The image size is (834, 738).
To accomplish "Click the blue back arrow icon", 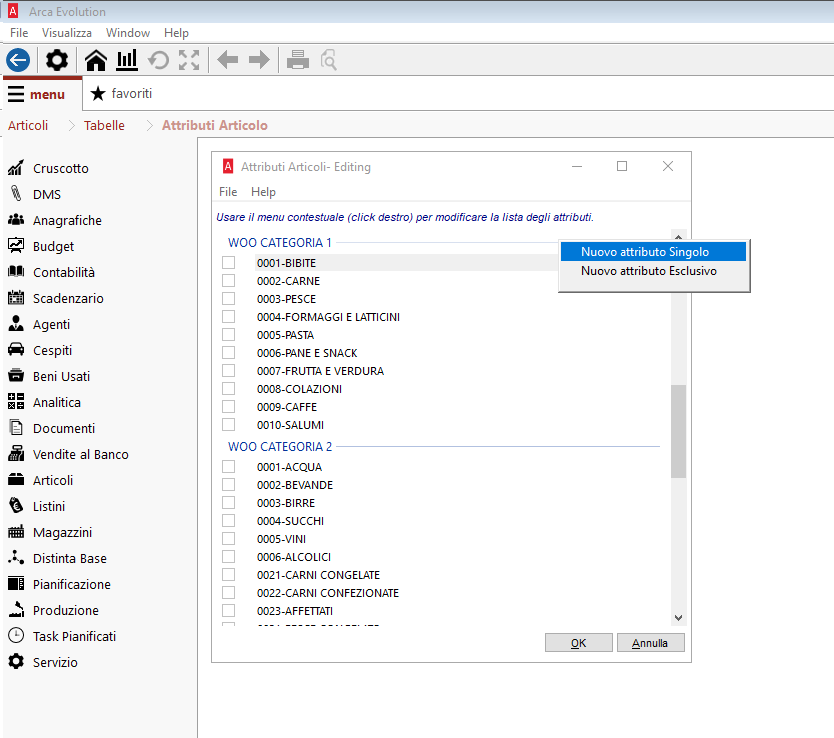I will [x=18, y=60].
